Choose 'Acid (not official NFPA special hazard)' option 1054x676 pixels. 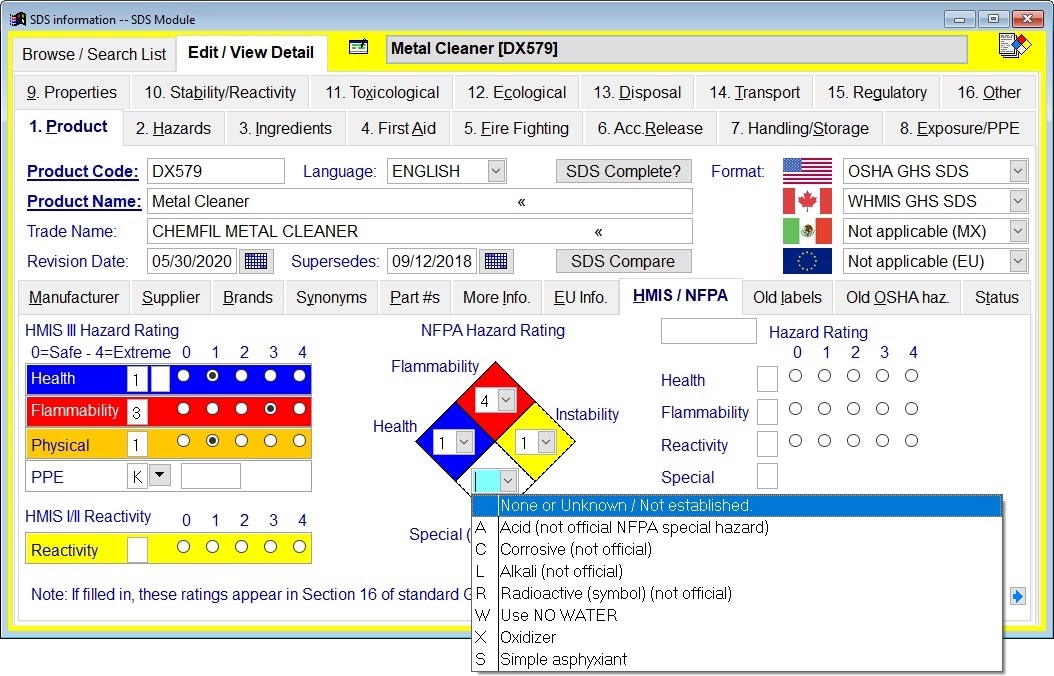(x=737, y=527)
